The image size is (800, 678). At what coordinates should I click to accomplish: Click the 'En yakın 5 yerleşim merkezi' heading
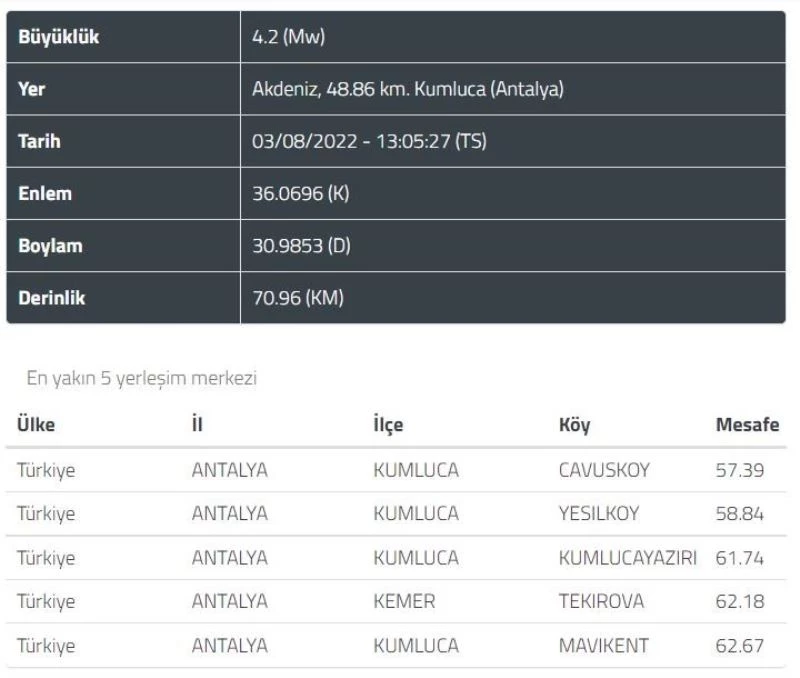click(x=136, y=379)
